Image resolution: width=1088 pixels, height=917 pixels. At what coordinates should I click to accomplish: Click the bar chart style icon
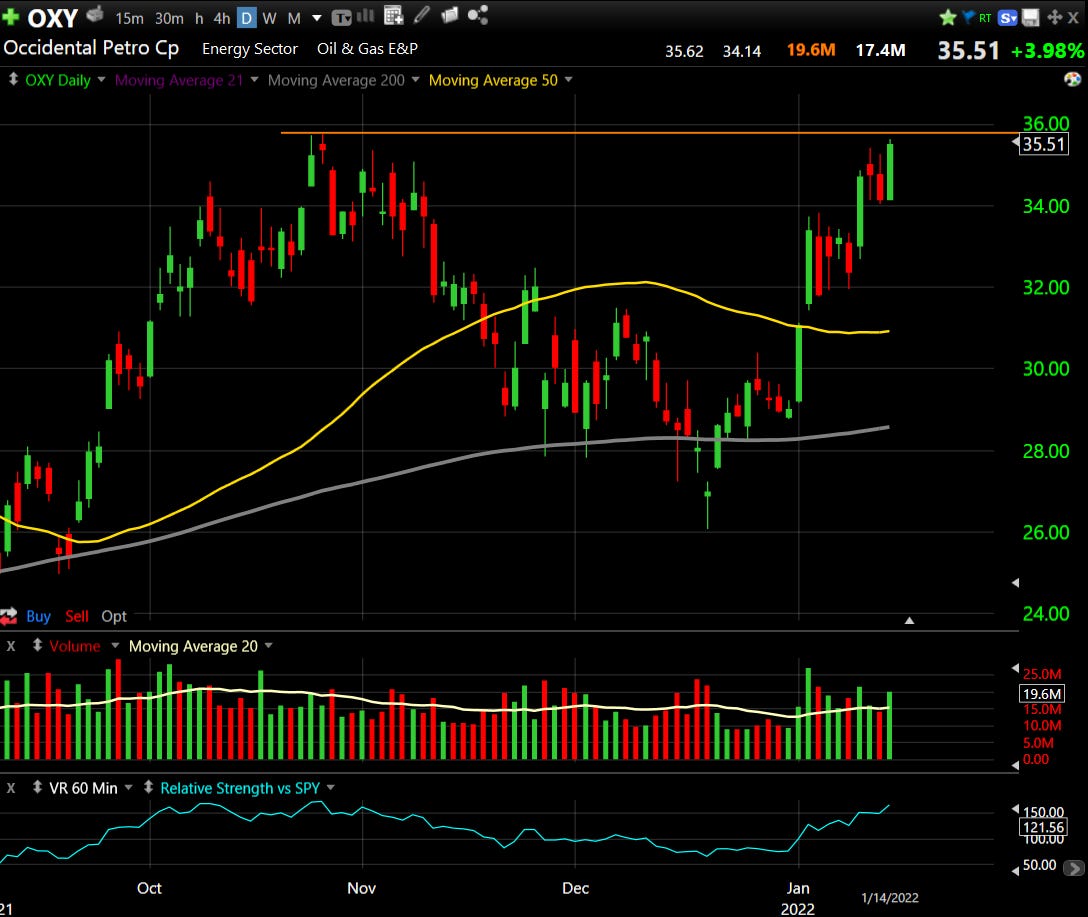[x=366, y=16]
